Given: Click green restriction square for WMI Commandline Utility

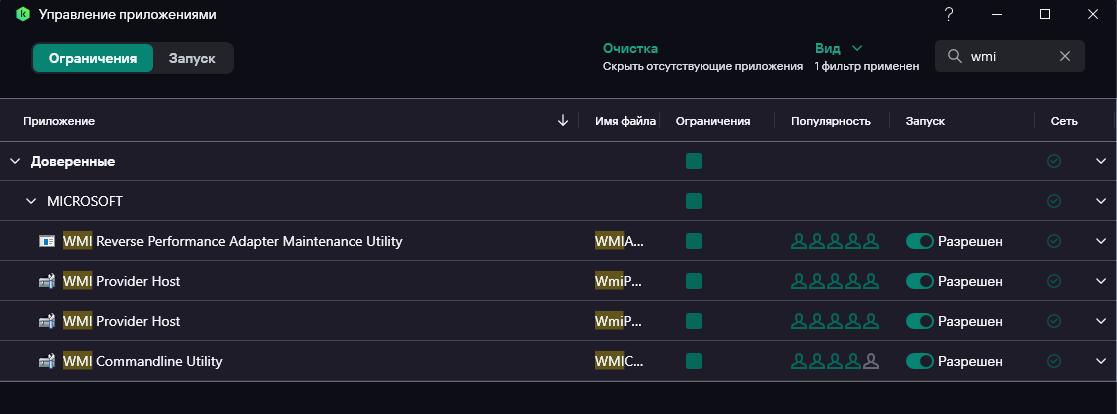Looking at the screenshot, I should click(x=694, y=361).
